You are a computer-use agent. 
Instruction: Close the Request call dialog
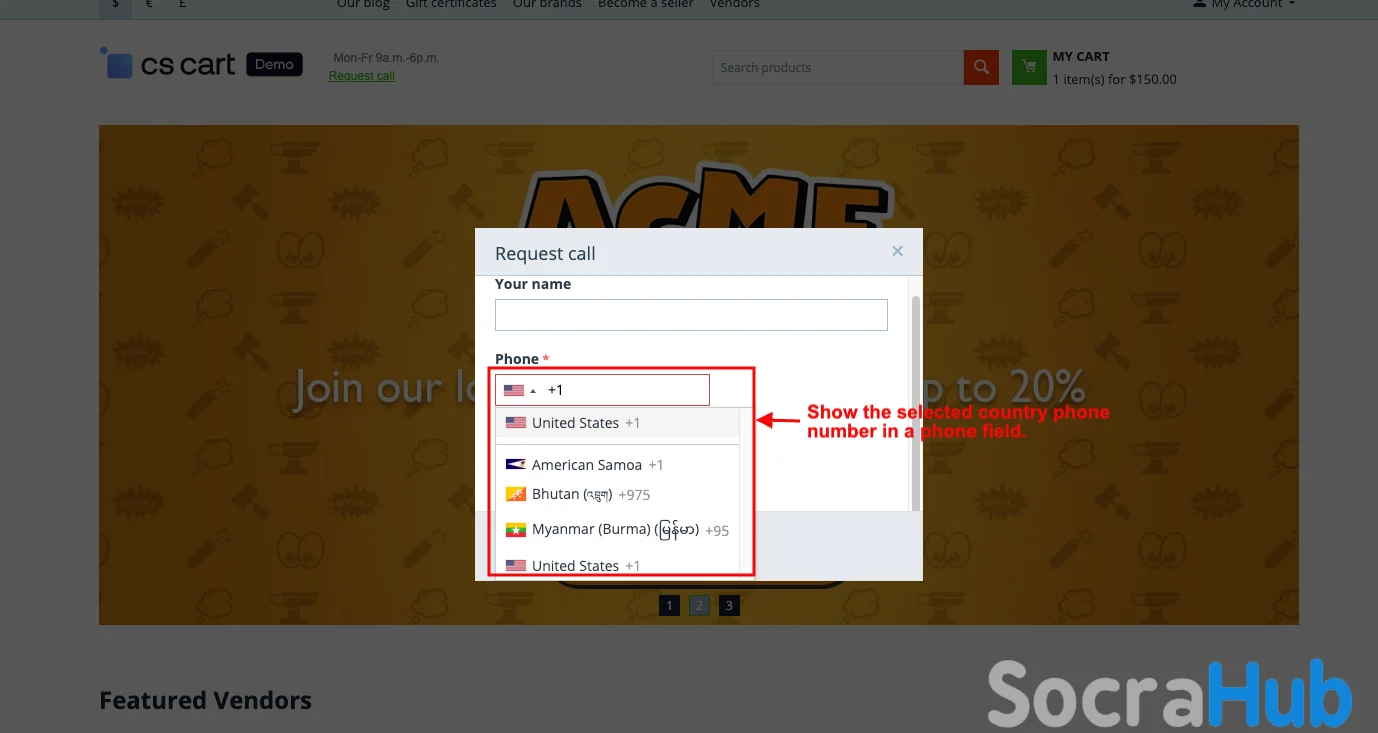[x=897, y=251]
